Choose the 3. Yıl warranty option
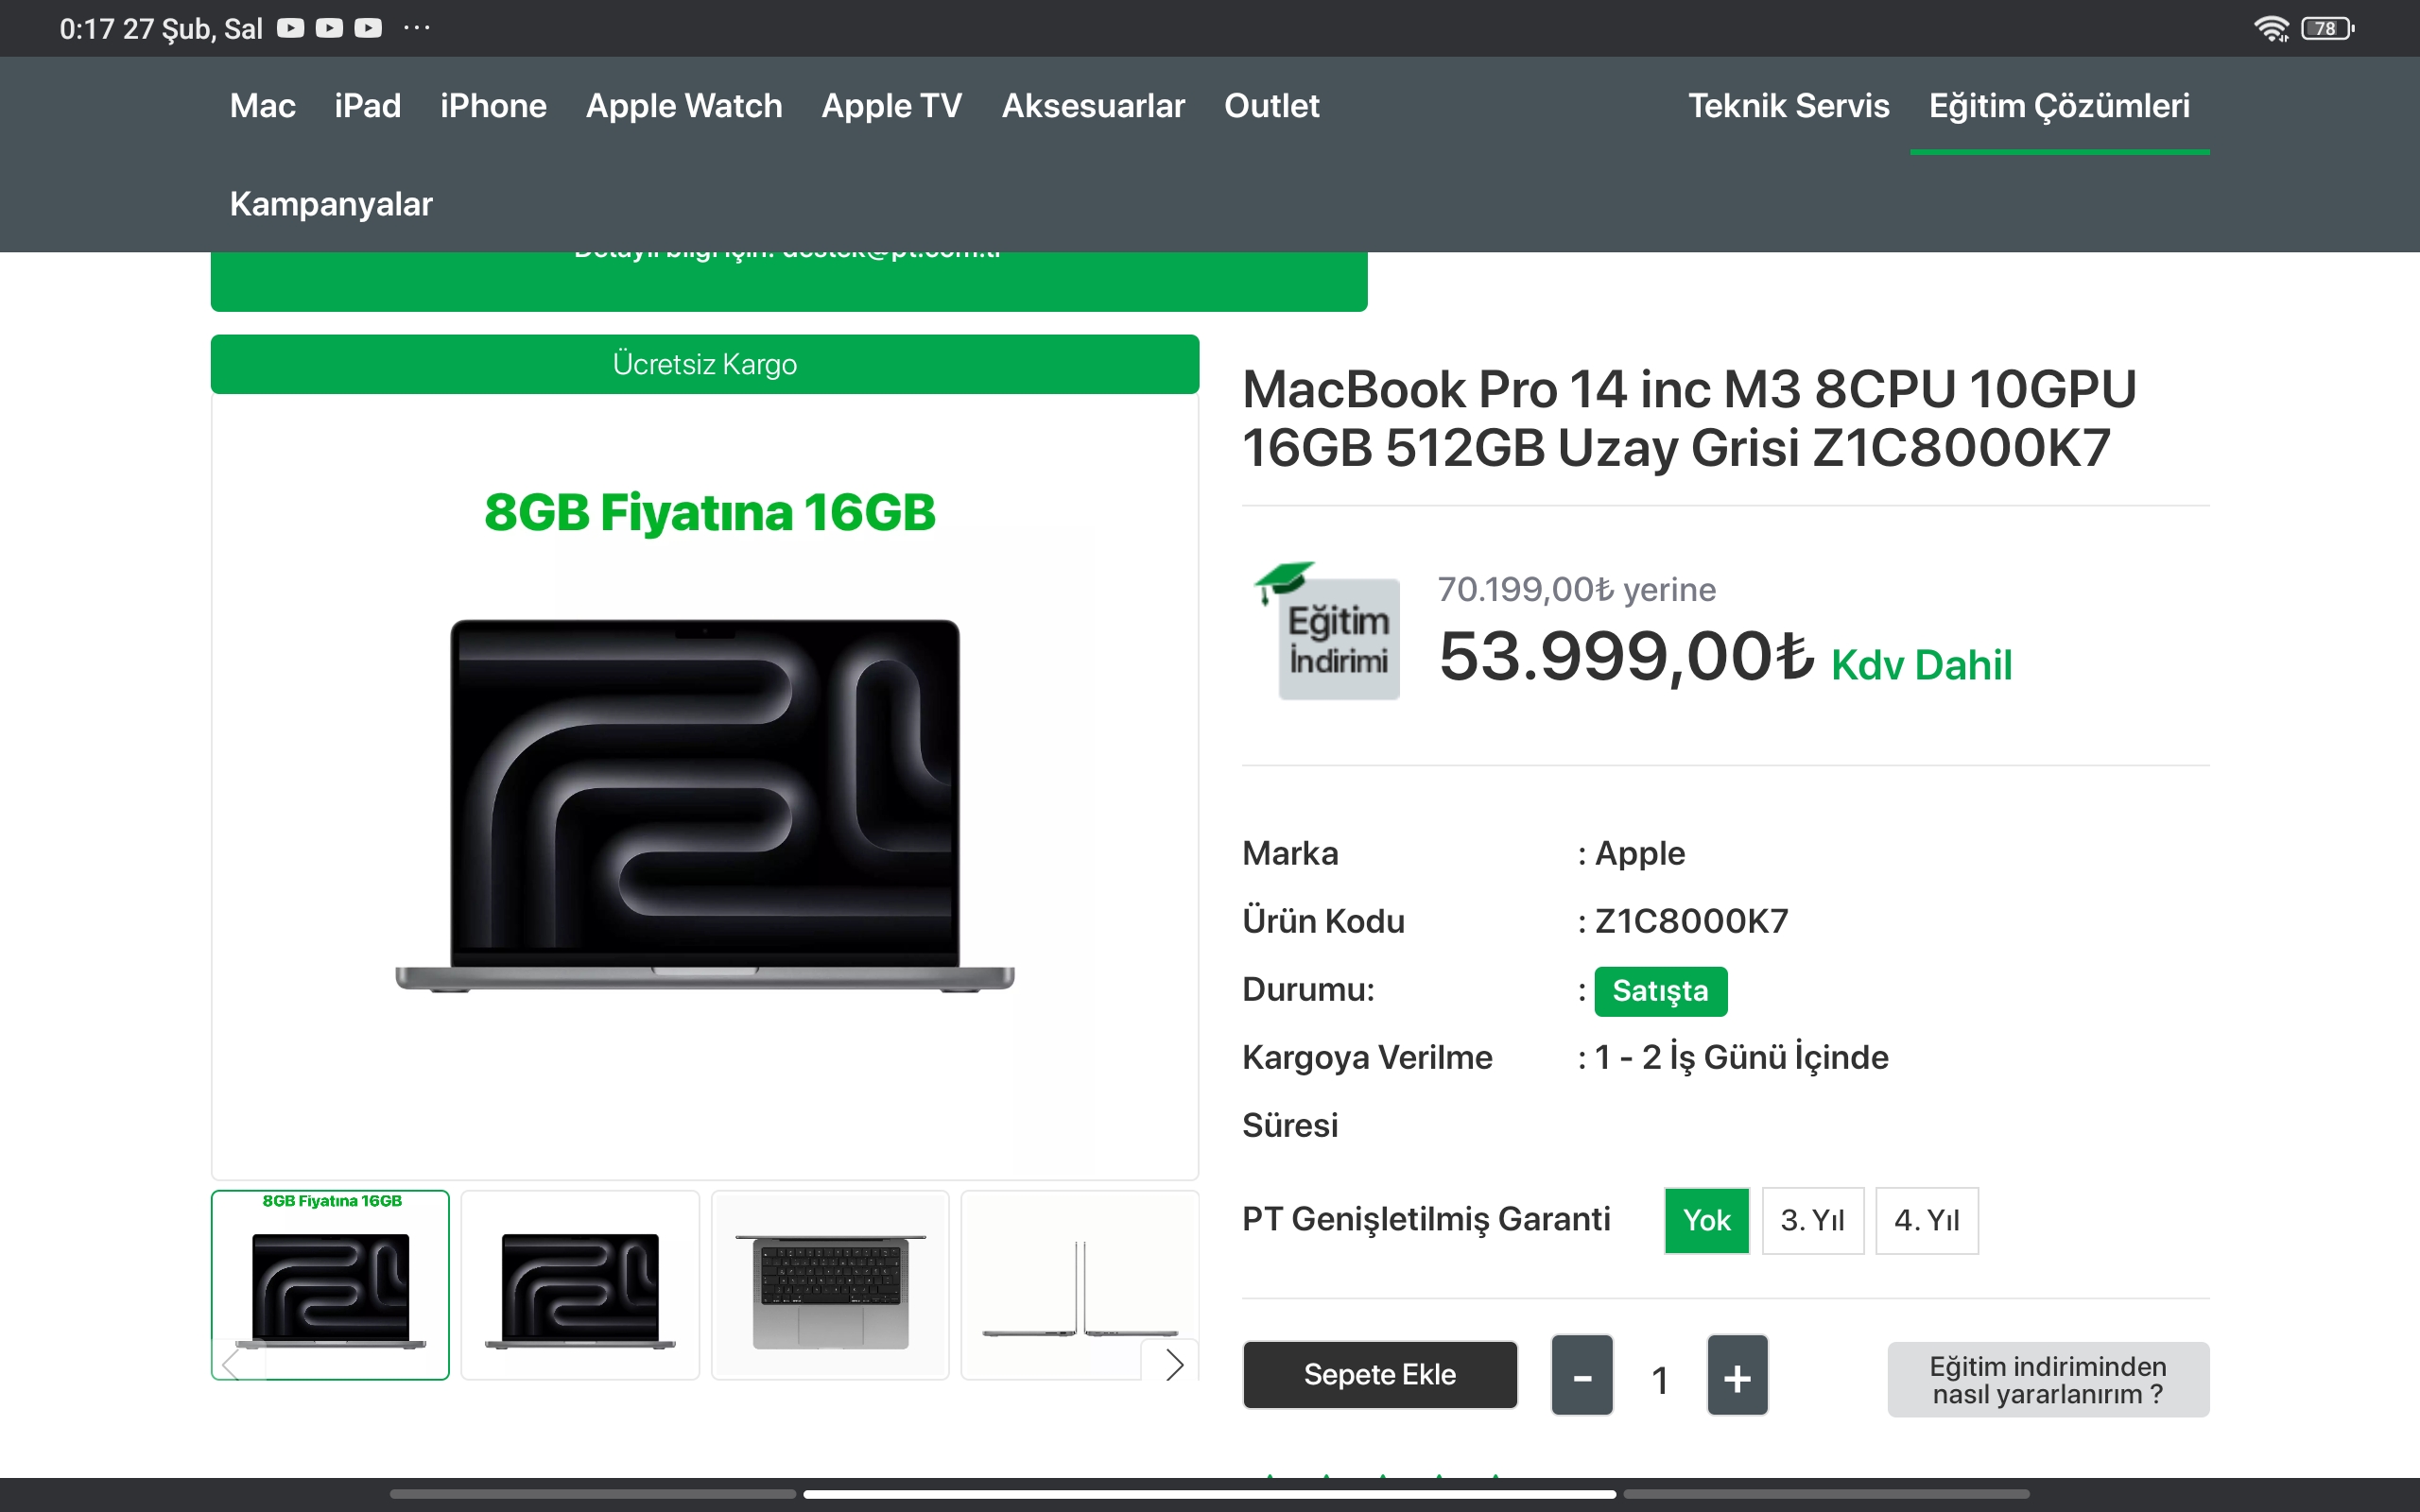Viewport: 2420px width, 1512px height. pyautogui.click(x=1812, y=1220)
